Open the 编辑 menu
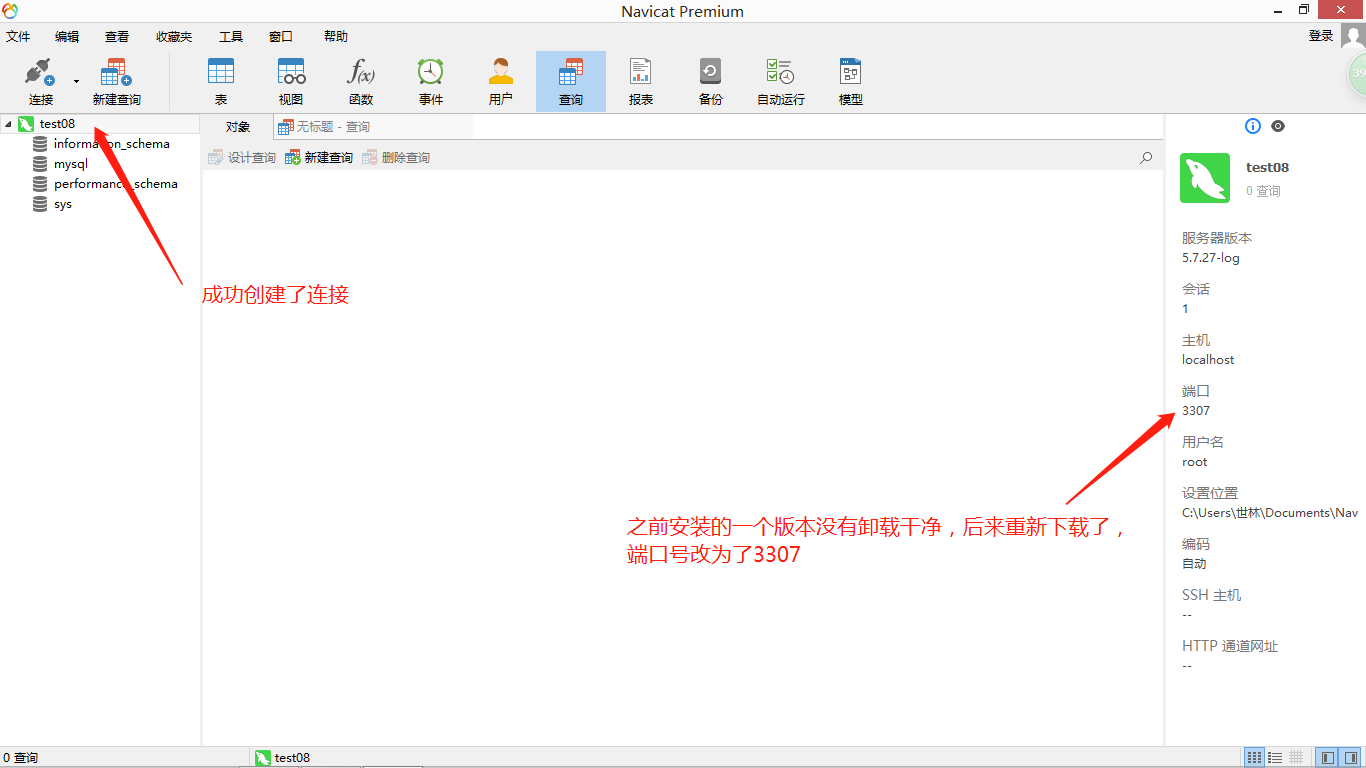 click(67, 36)
